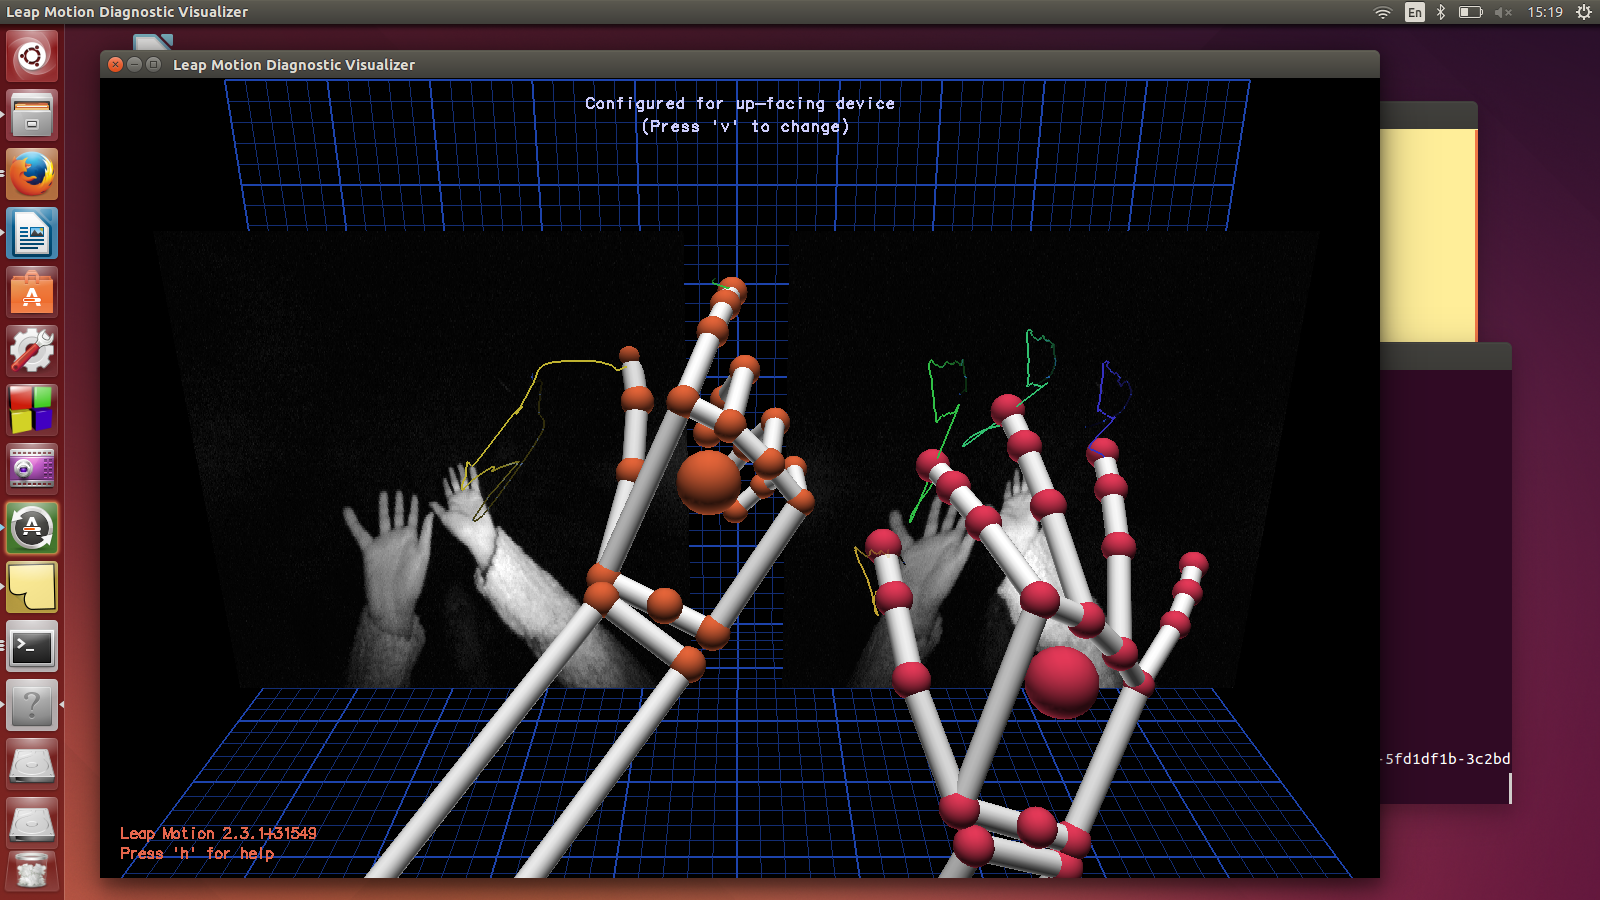Open Ubuntu Software Center
Screen dimensions: 1600x900
pyautogui.click(x=32, y=293)
